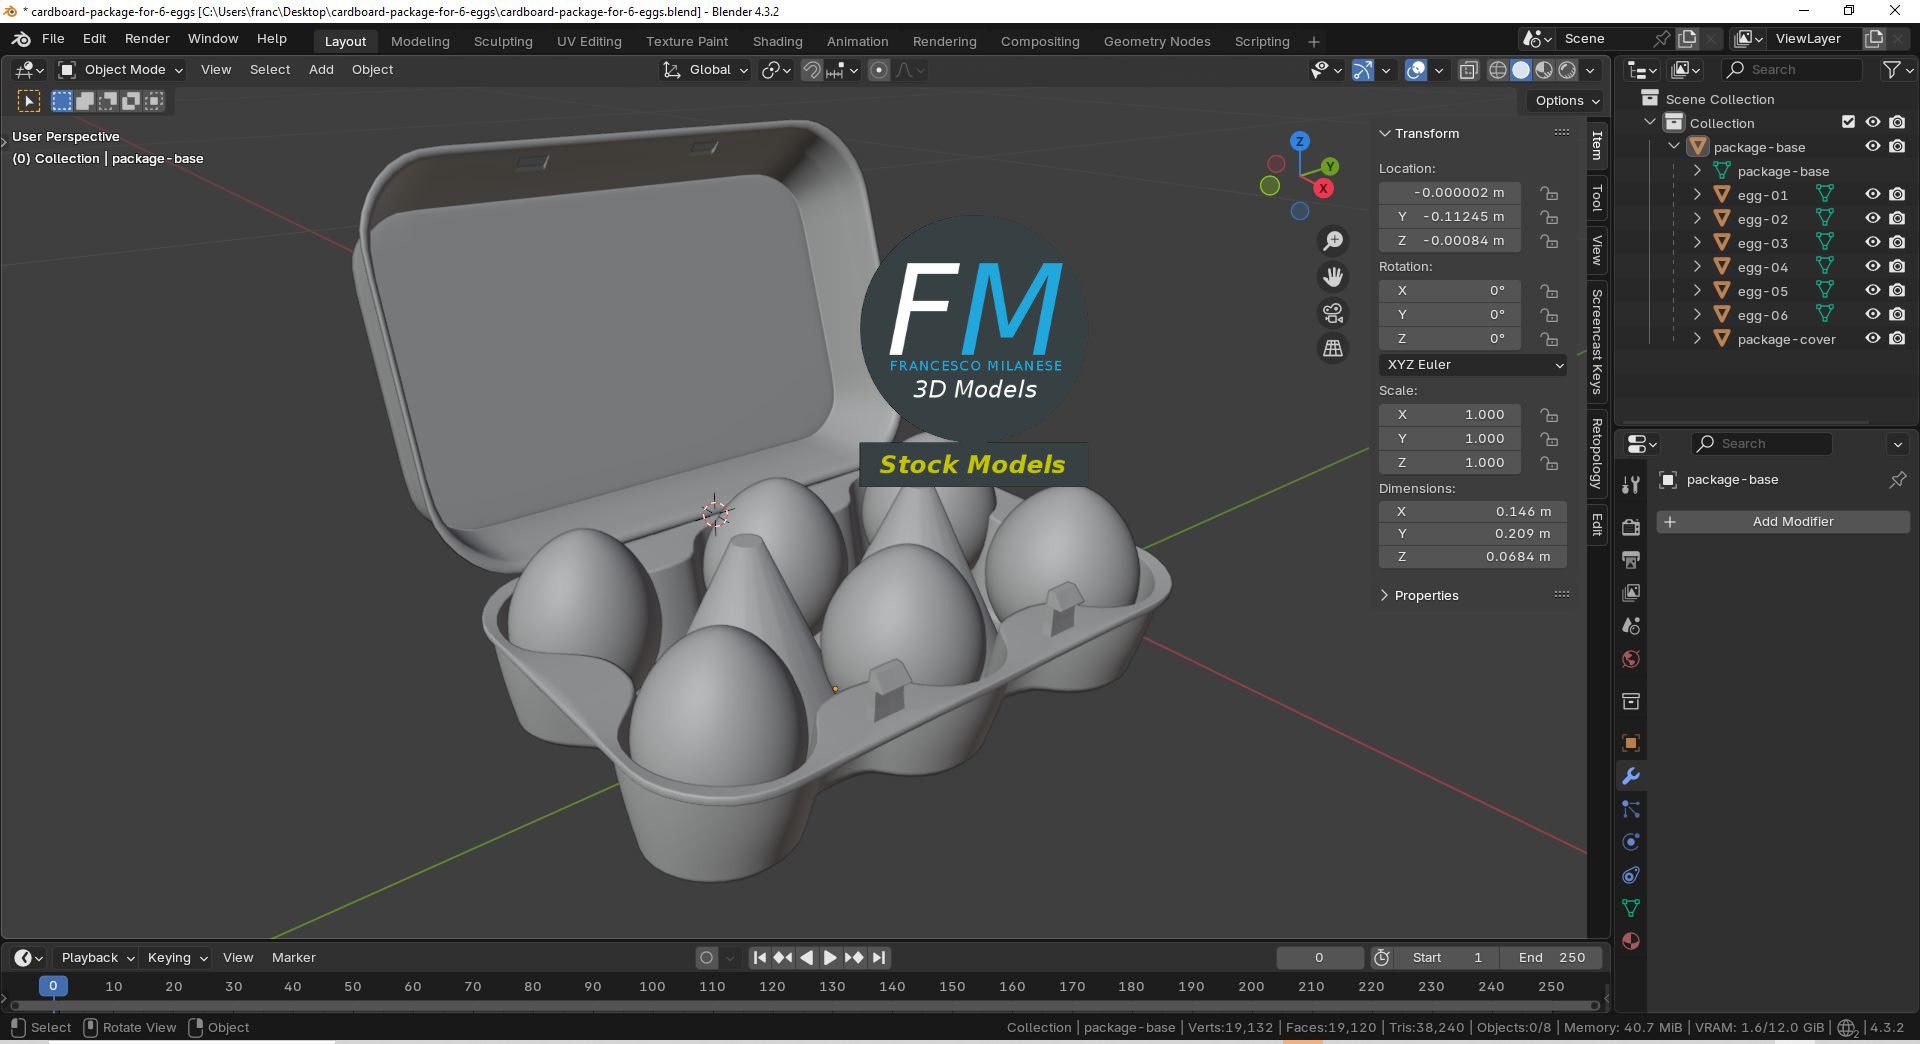Open the Render properties tab
The width and height of the screenshot is (1920, 1044).
coord(1631,527)
